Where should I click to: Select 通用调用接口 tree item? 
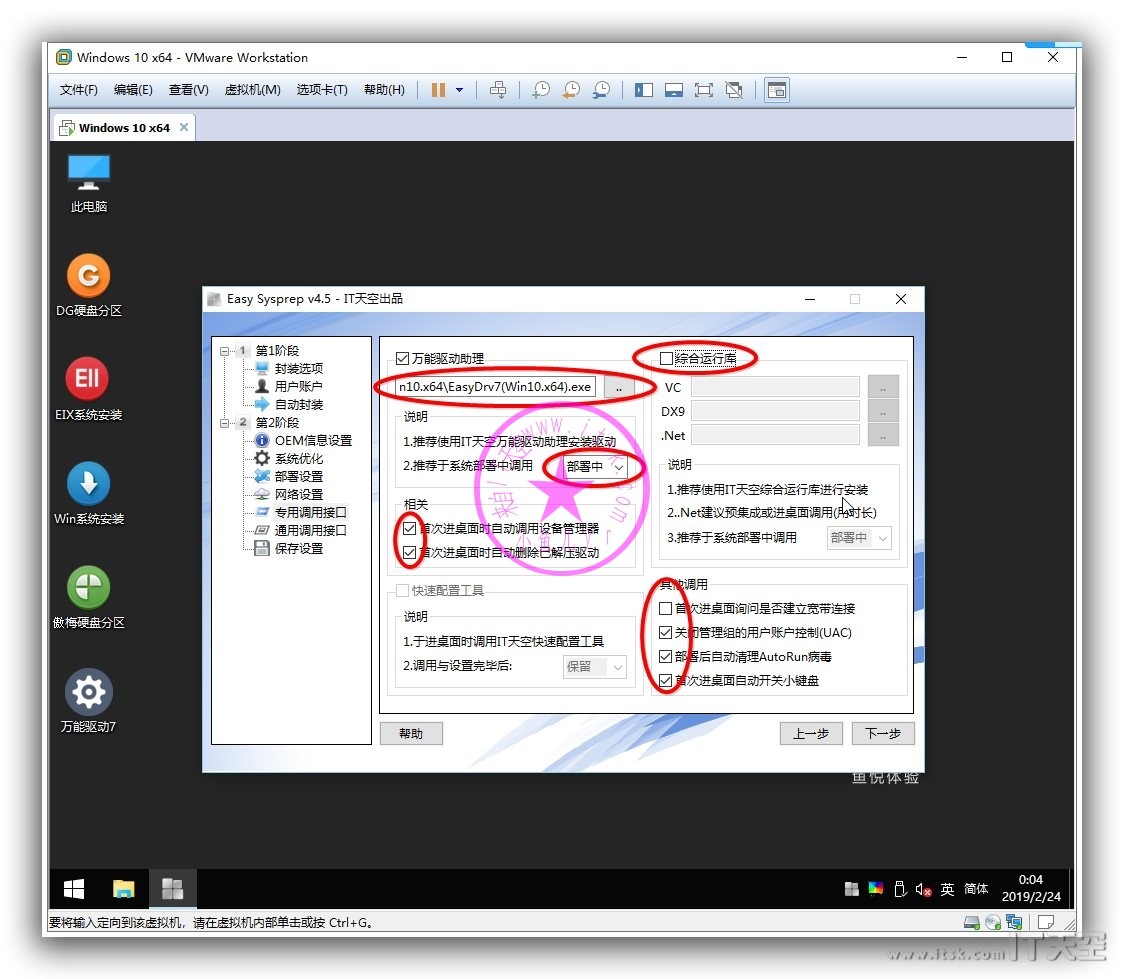(x=310, y=530)
